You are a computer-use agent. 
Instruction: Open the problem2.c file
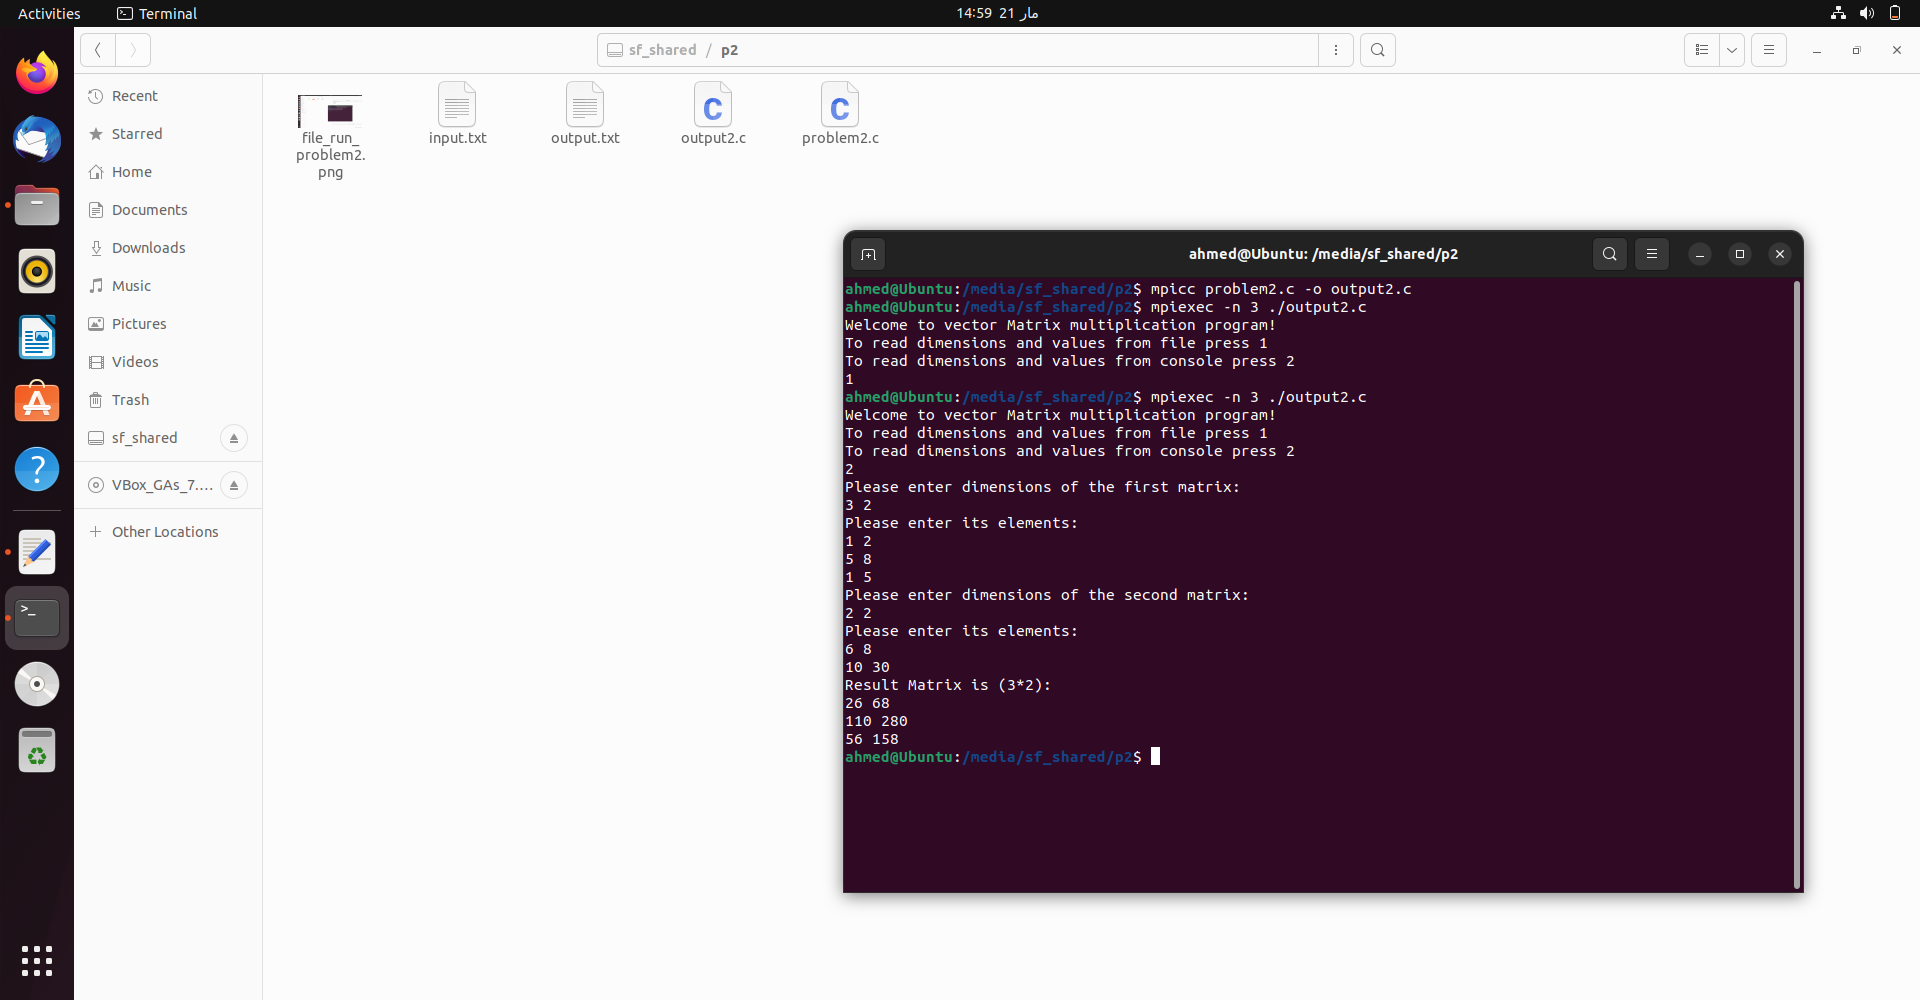click(840, 113)
